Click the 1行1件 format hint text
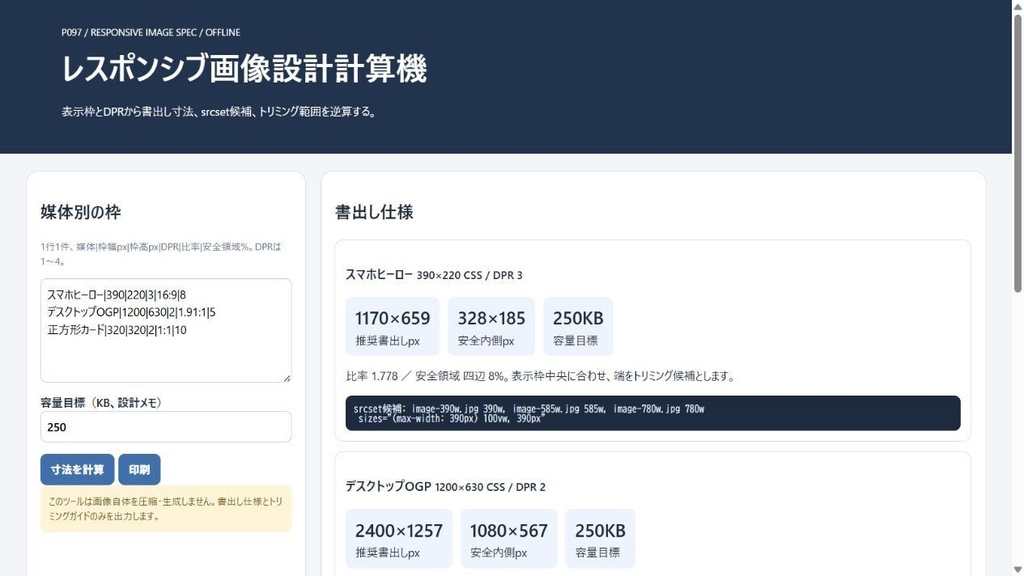This screenshot has width=1024, height=576. coord(161,254)
